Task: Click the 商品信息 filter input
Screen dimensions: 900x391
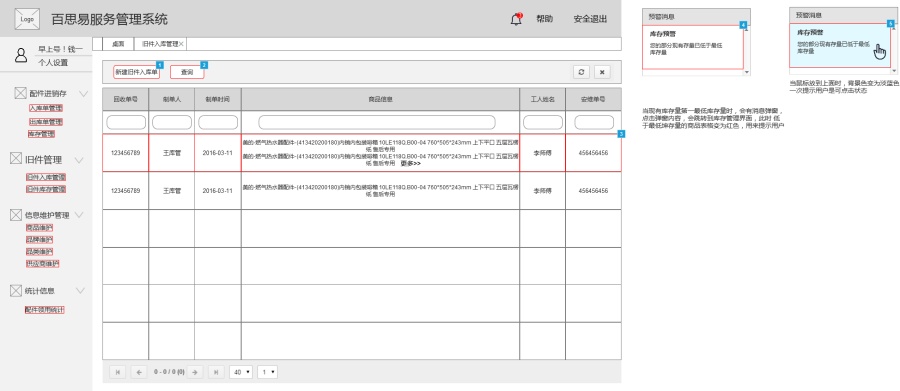Action: point(377,122)
